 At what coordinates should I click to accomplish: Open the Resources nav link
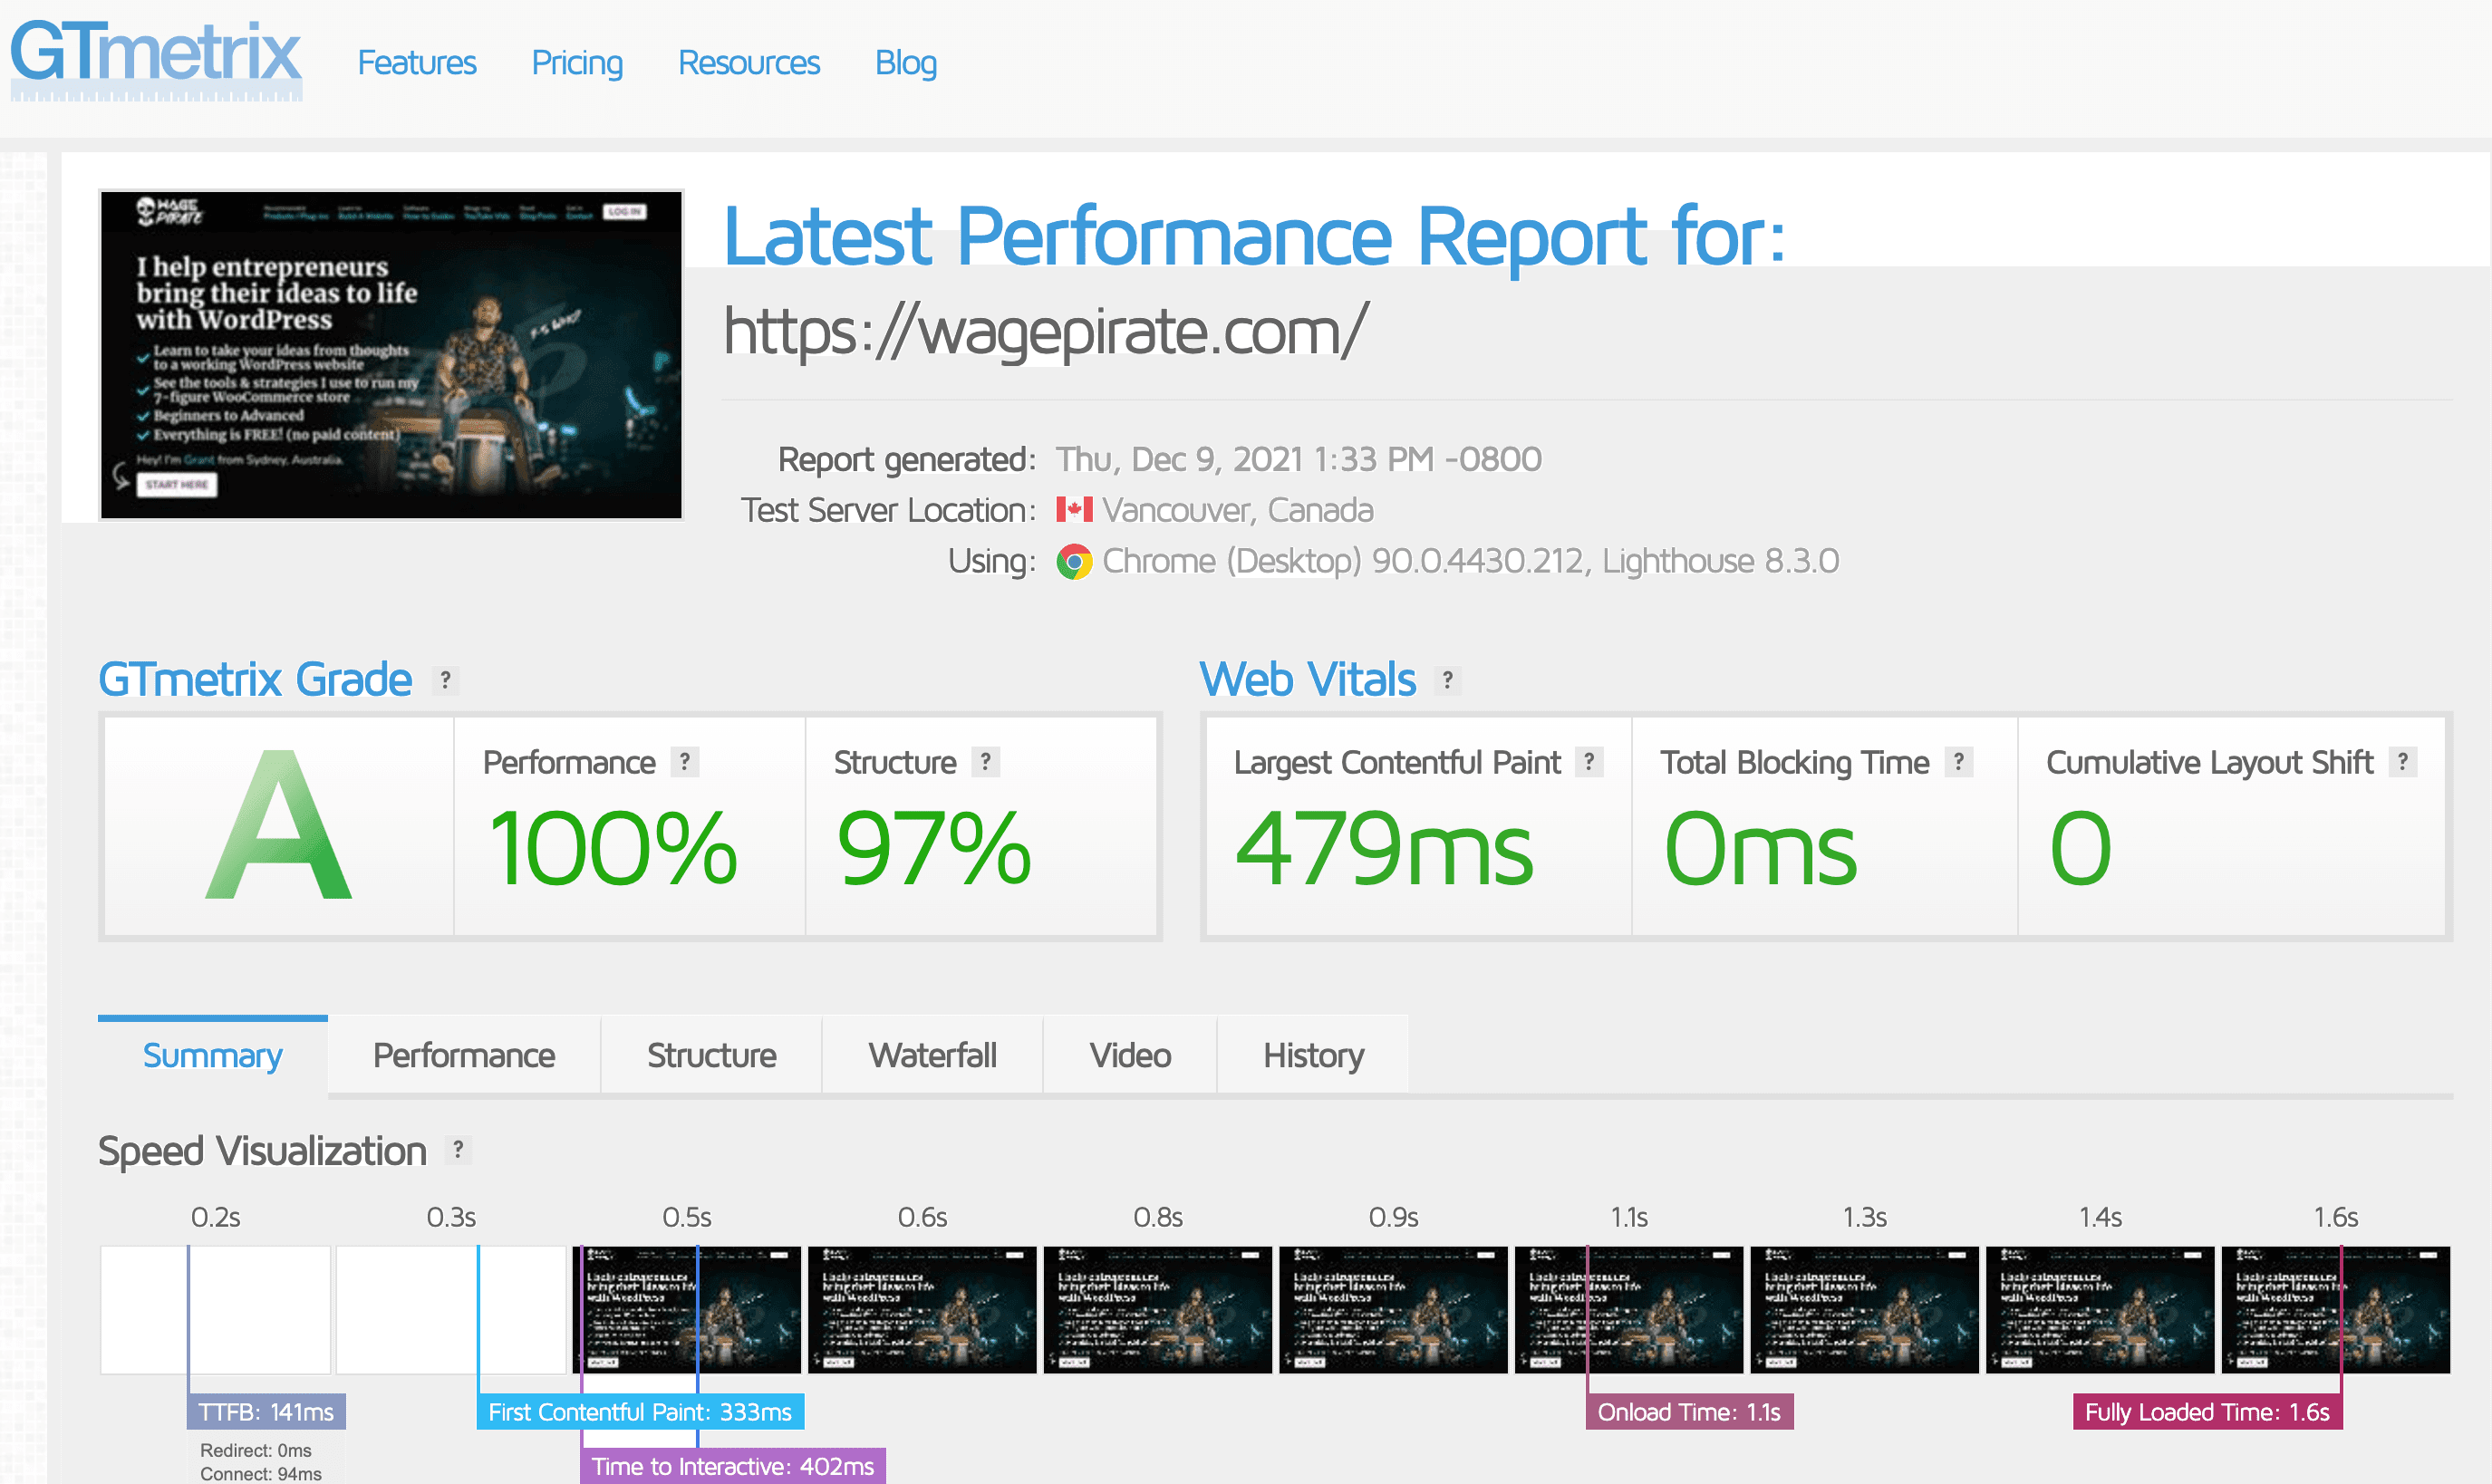749,63
